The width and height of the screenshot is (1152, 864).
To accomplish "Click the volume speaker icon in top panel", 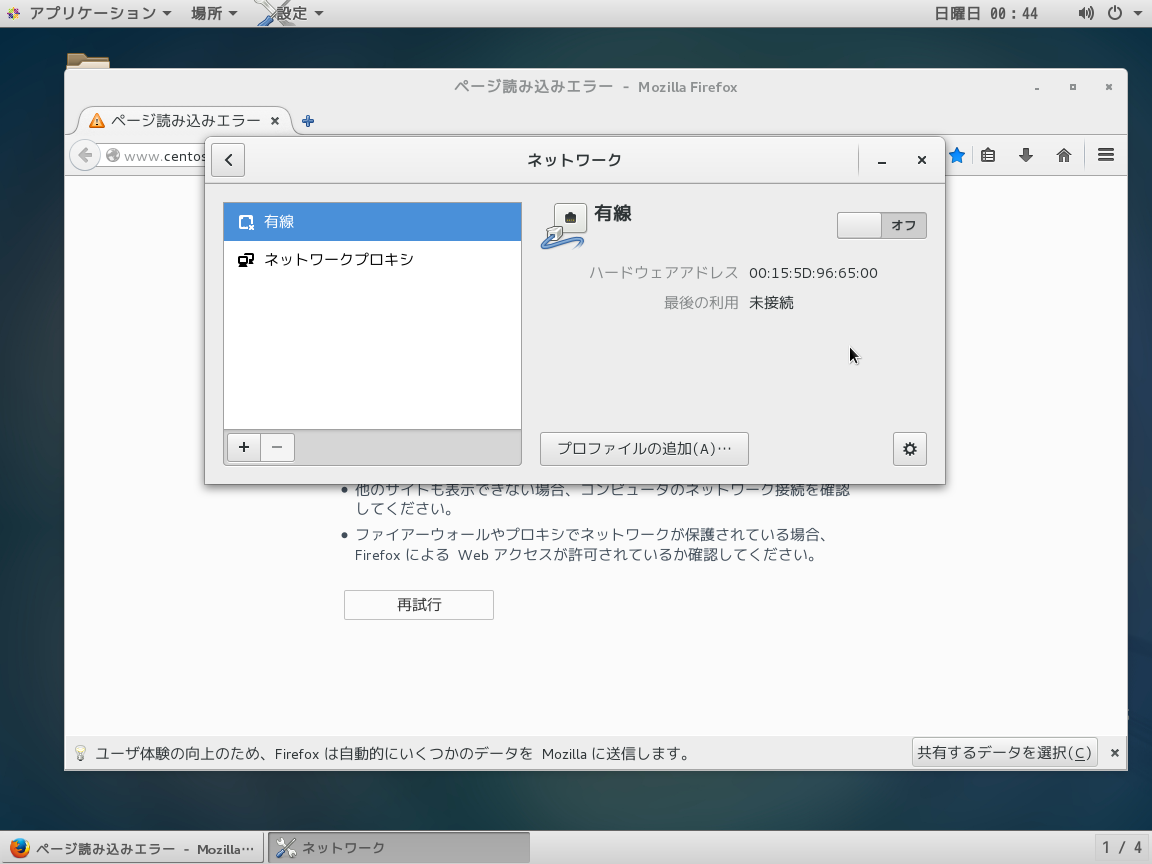I will tap(1086, 13).
